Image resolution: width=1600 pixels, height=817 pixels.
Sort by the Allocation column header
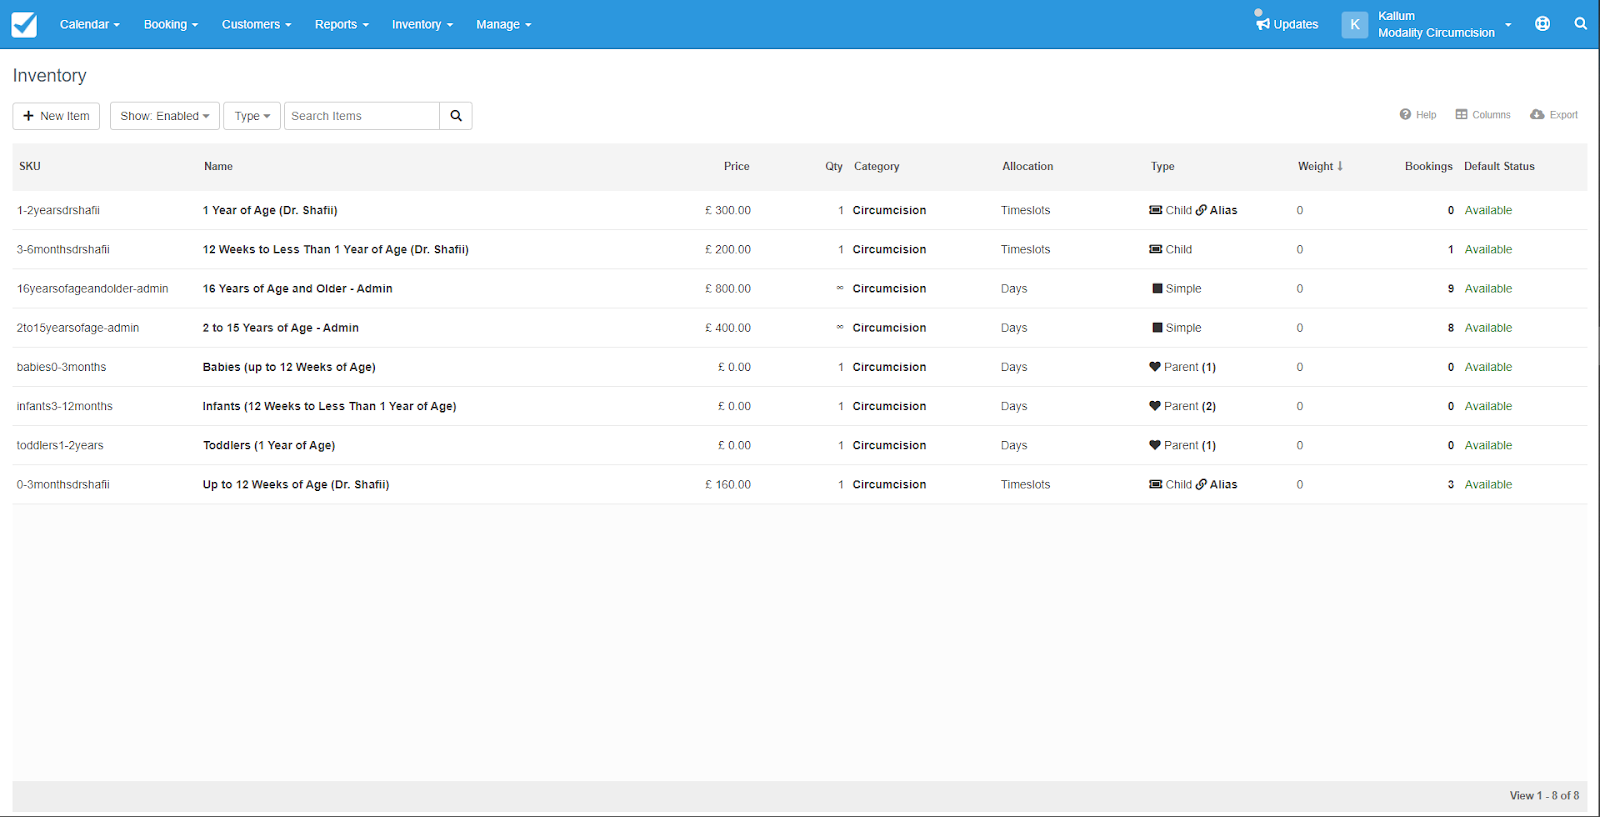pyautogui.click(x=1027, y=166)
